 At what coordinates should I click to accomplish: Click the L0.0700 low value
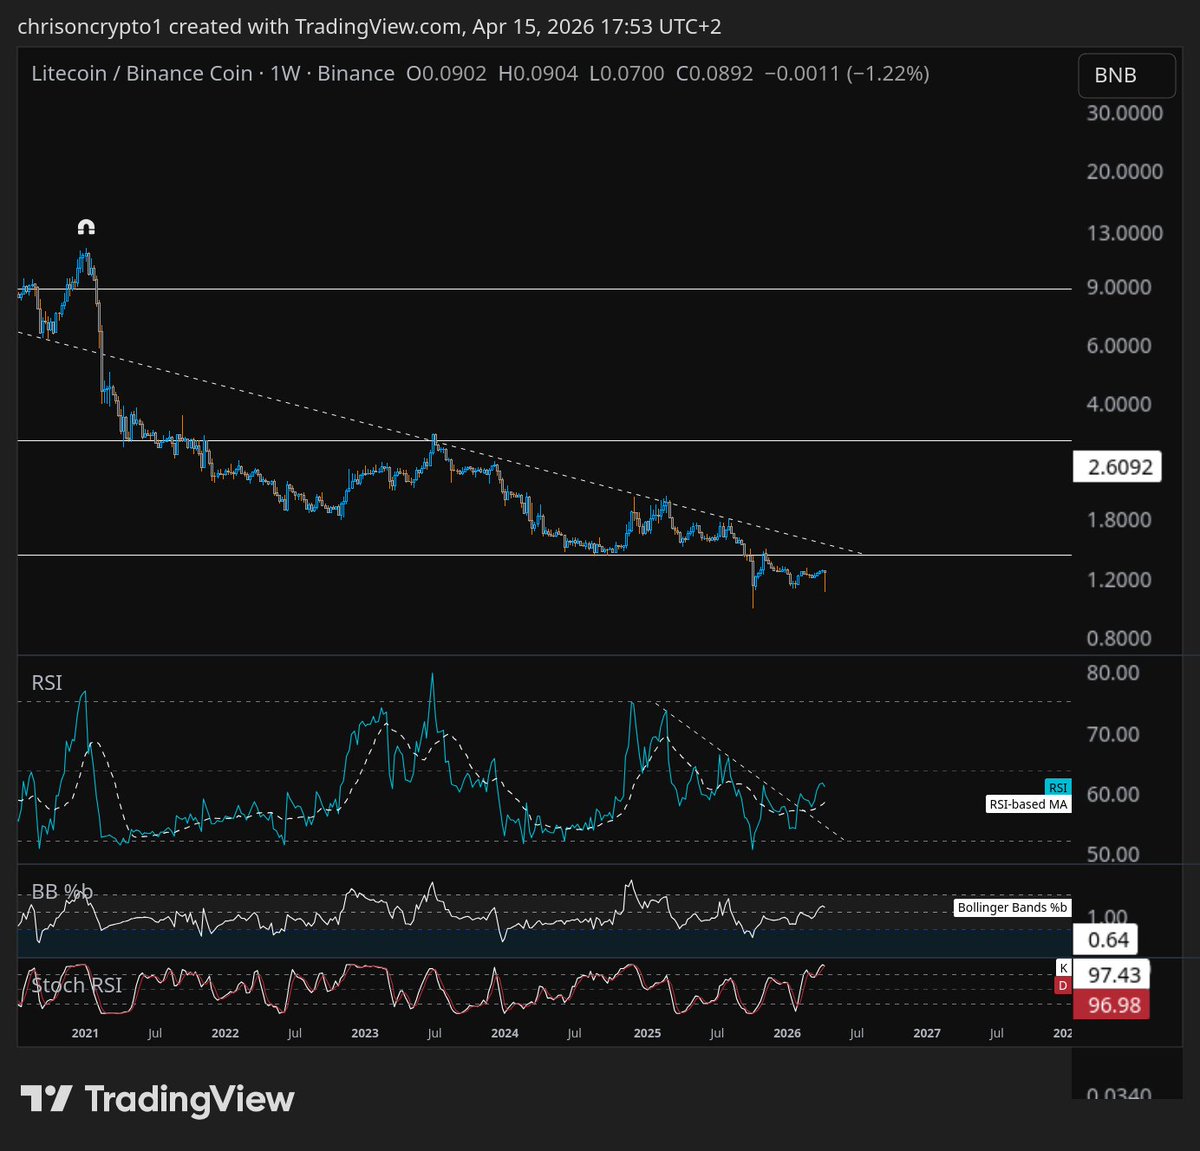[x=626, y=74]
